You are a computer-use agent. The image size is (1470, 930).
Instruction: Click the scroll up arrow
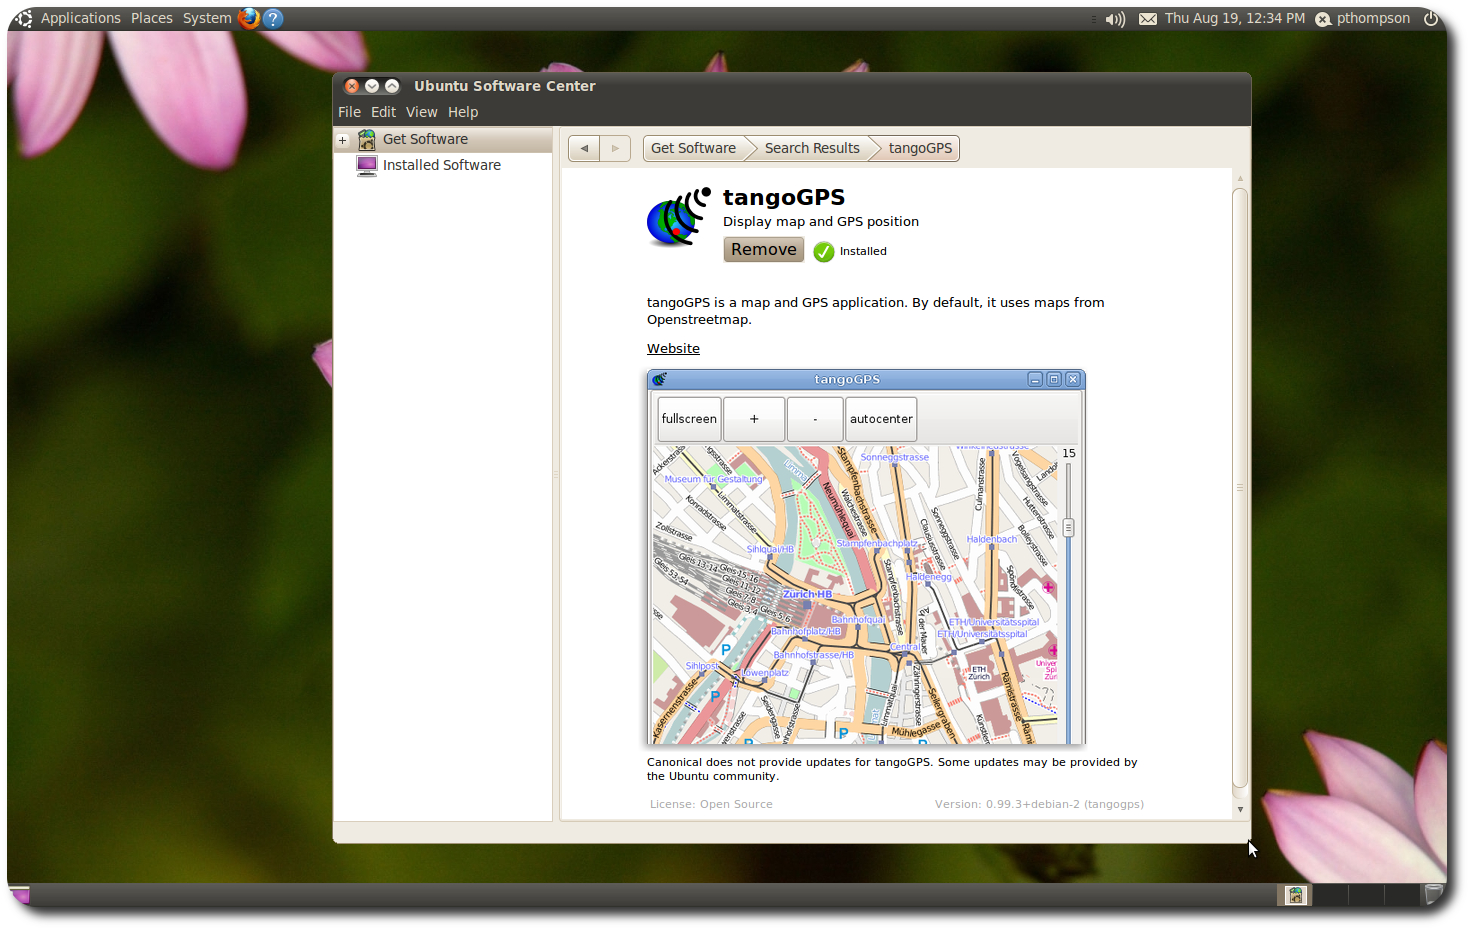click(x=1240, y=178)
